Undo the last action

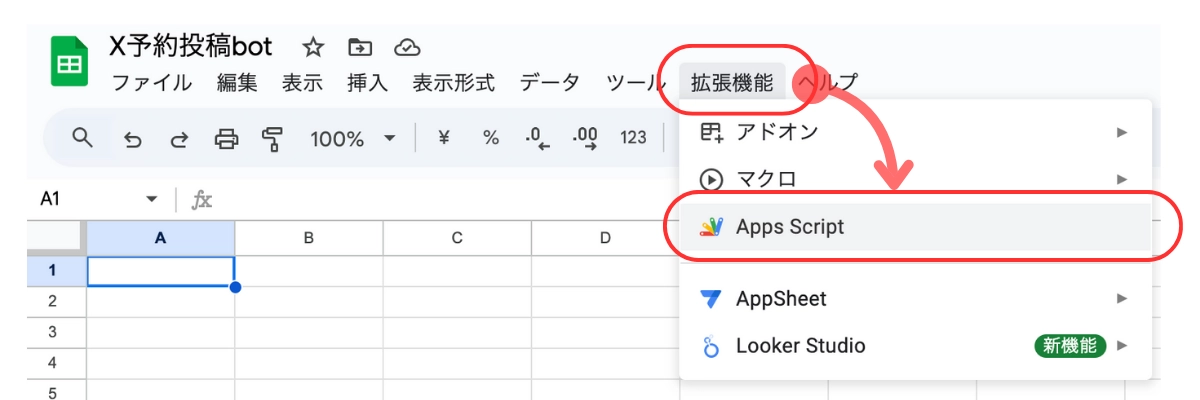[x=132, y=139]
